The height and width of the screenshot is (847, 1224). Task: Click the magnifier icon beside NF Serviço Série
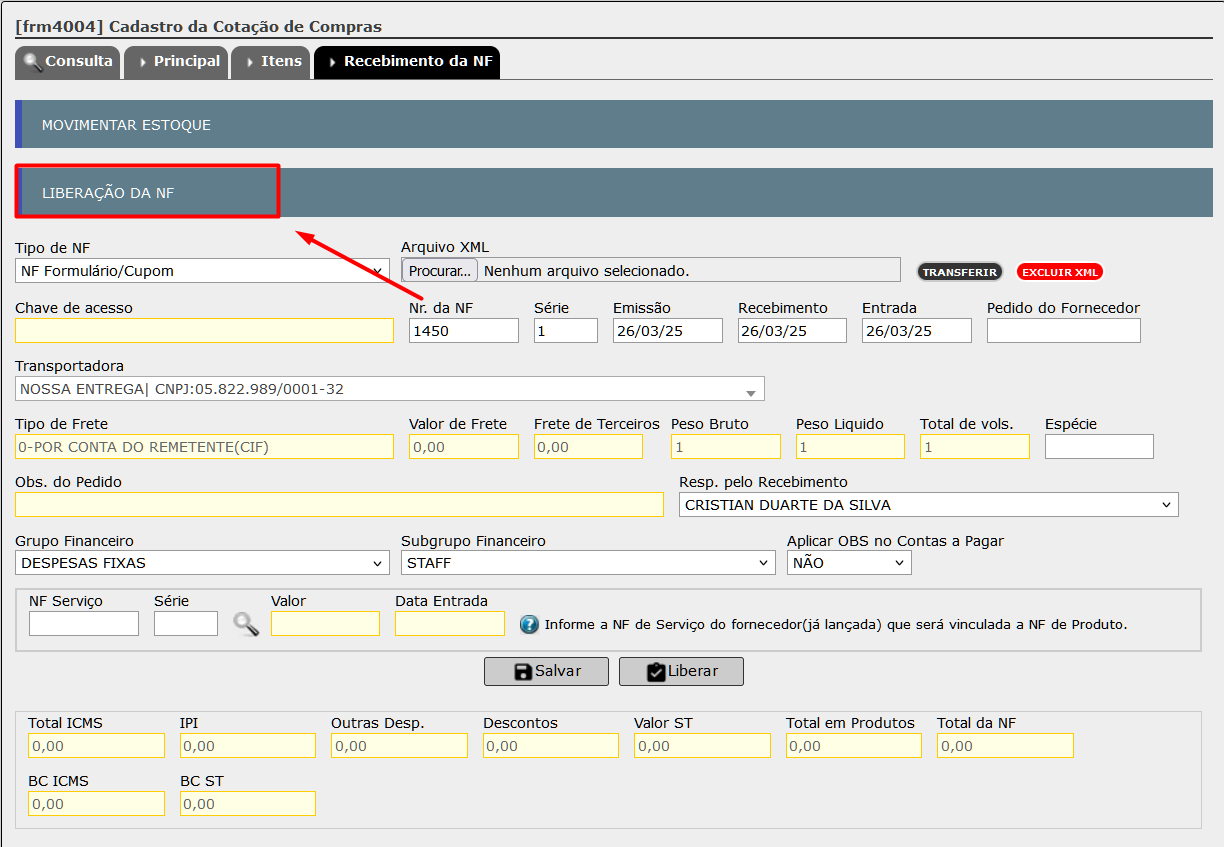(246, 624)
